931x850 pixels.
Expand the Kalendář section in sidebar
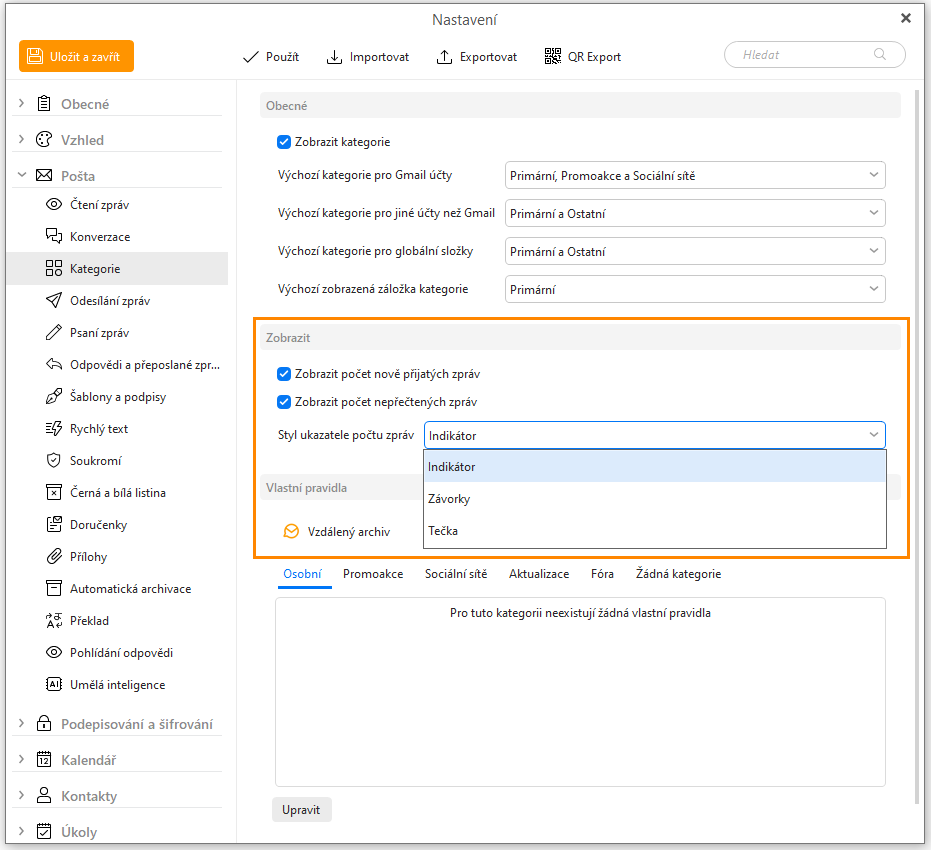pyautogui.click(x=22, y=760)
